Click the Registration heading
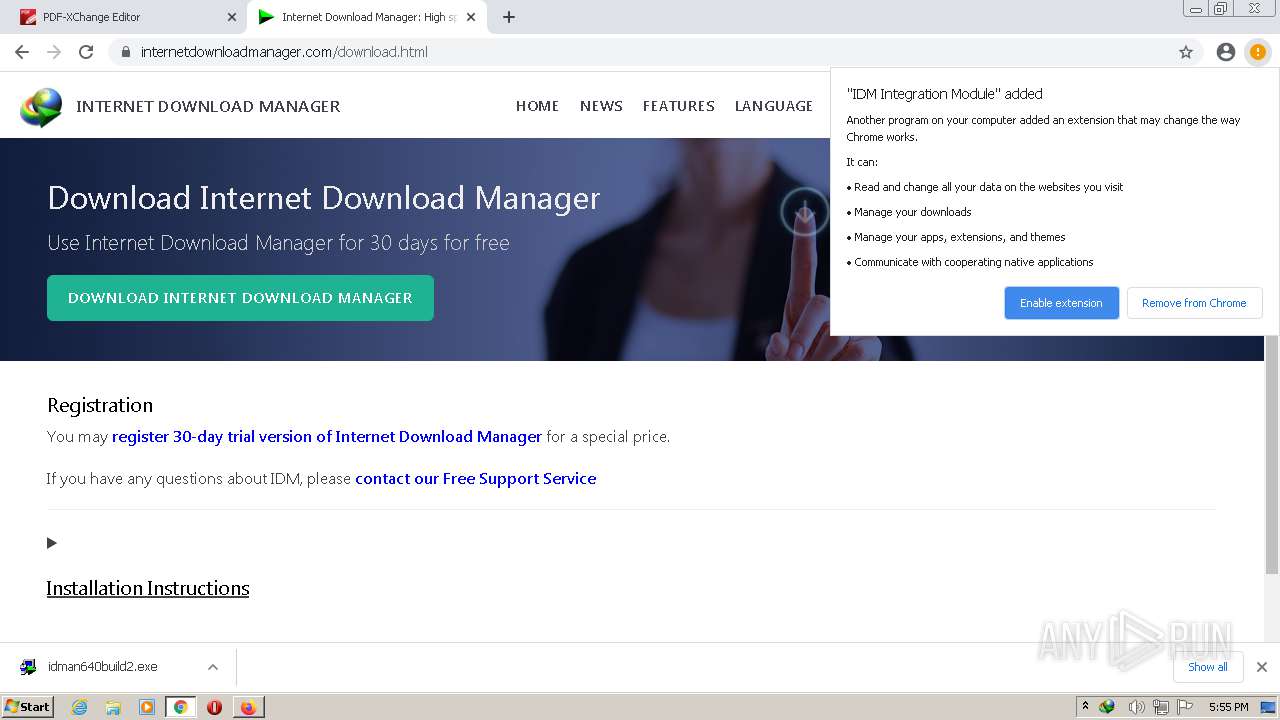 coord(100,405)
